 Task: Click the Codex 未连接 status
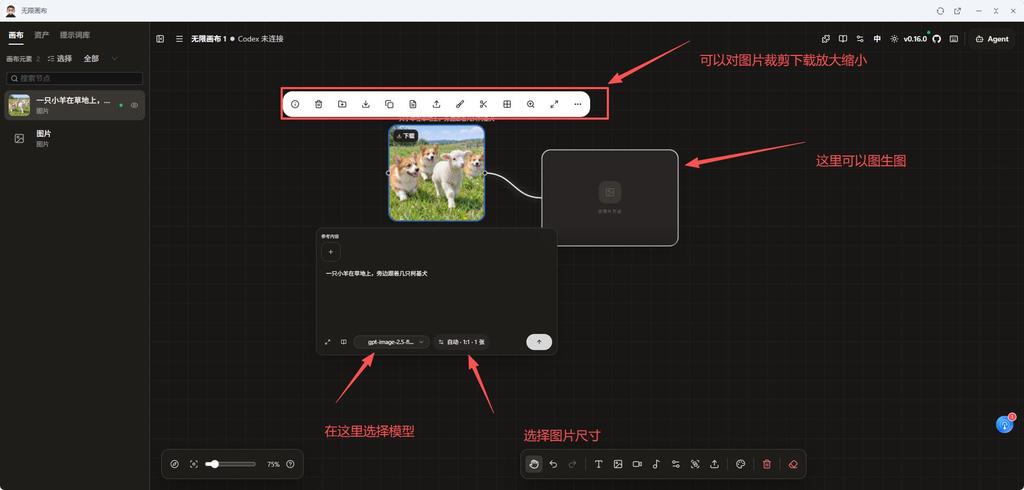(x=261, y=39)
